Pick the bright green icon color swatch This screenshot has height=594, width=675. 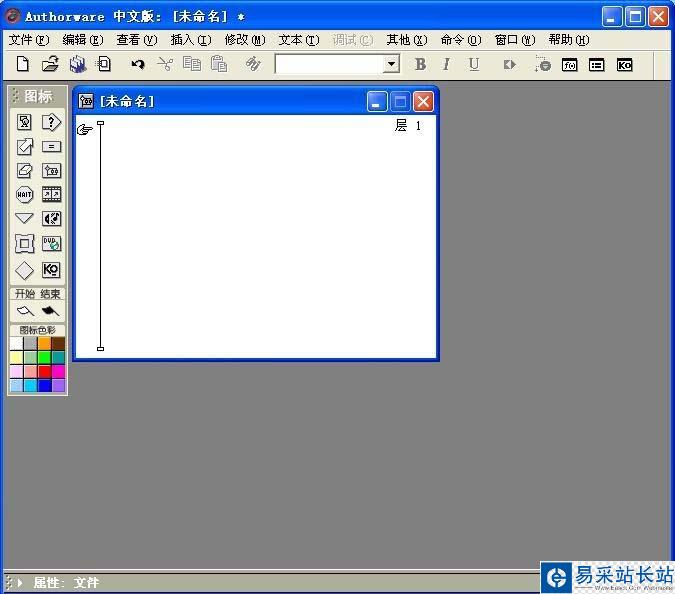tap(44, 357)
